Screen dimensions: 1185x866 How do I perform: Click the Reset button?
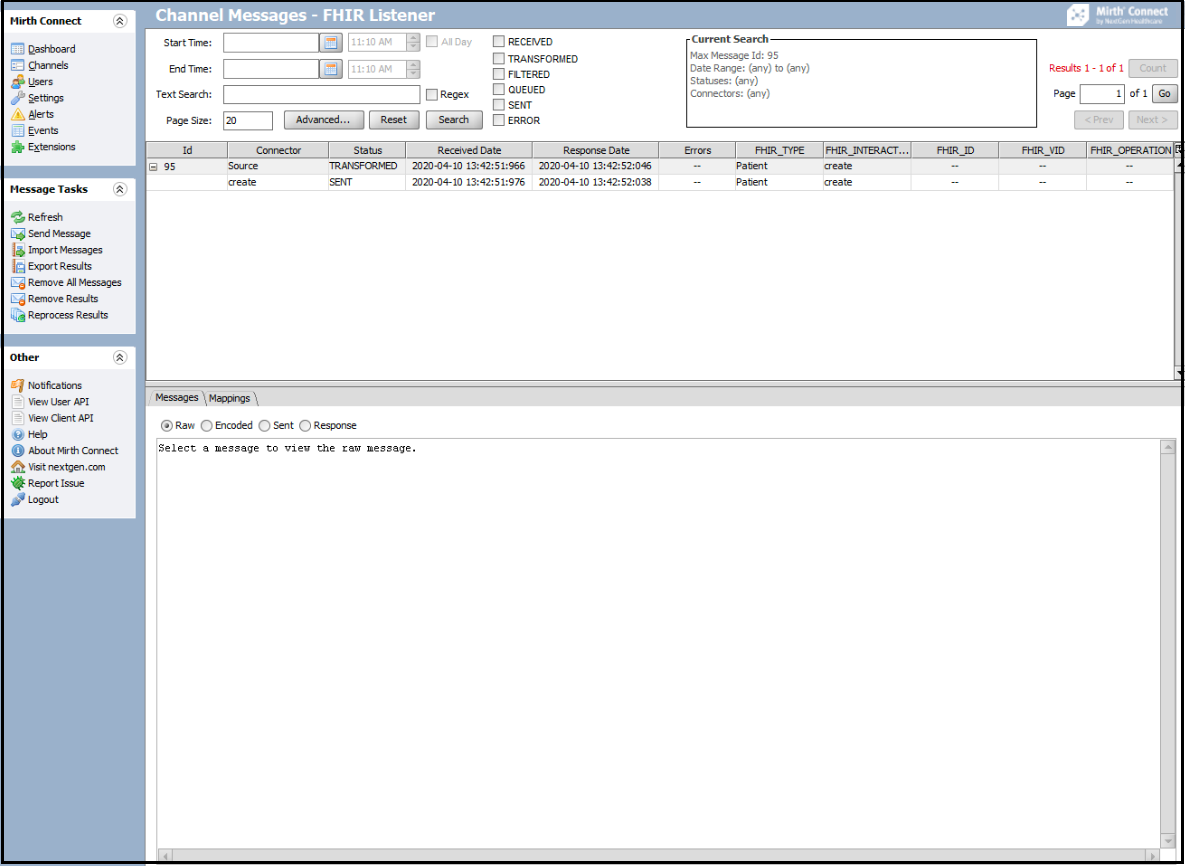(x=394, y=120)
